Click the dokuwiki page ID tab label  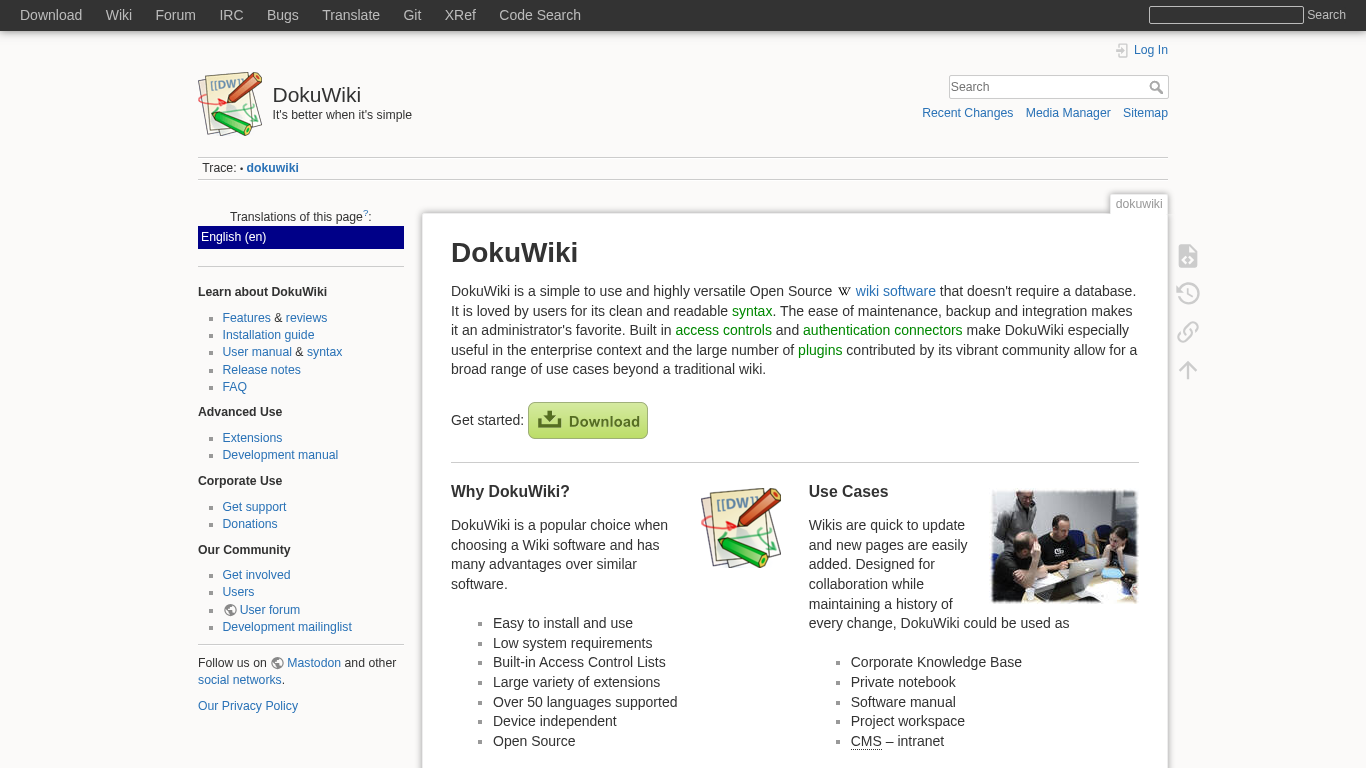point(1139,204)
